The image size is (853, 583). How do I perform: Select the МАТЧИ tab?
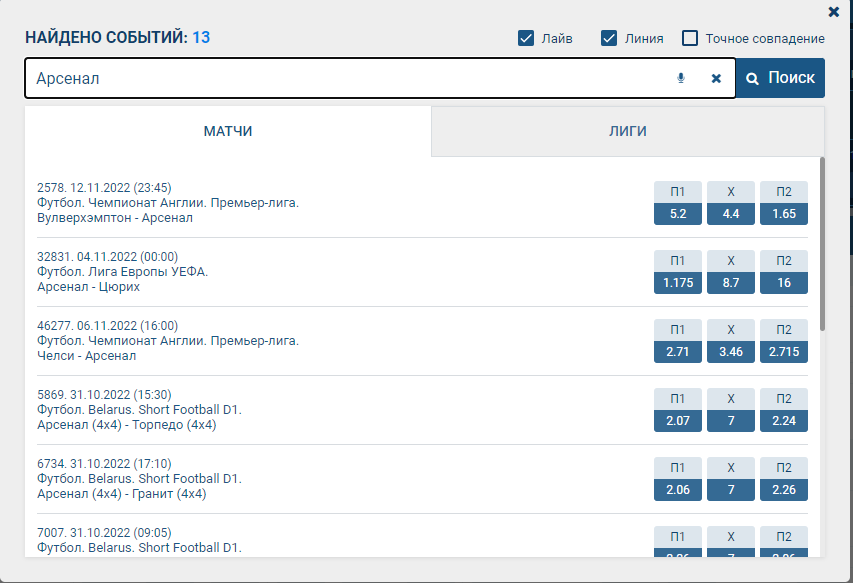pyautogui.click(x=228, y=131)
